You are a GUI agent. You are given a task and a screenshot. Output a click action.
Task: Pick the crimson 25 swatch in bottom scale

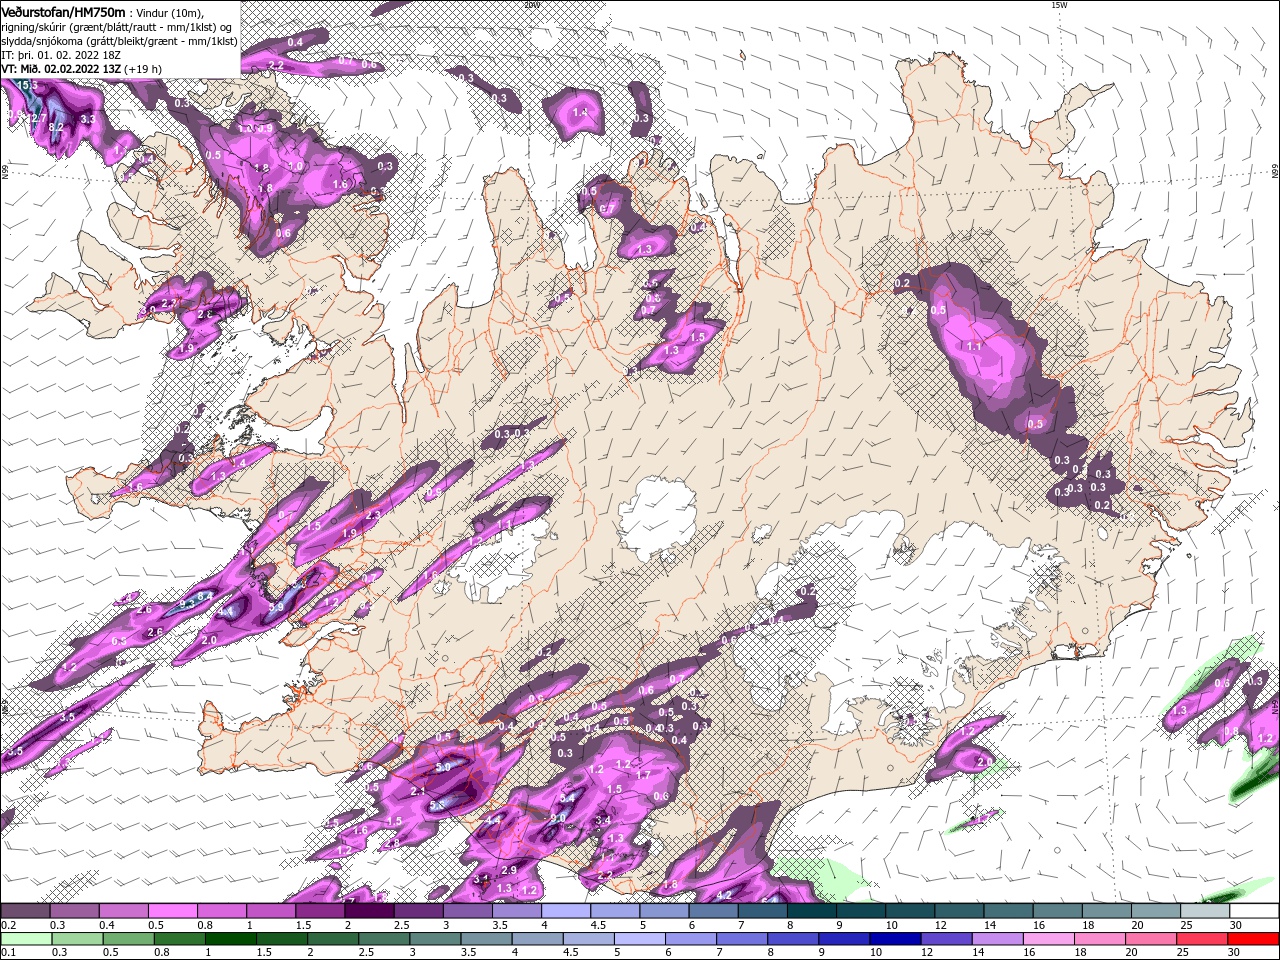click(1202, 939)
